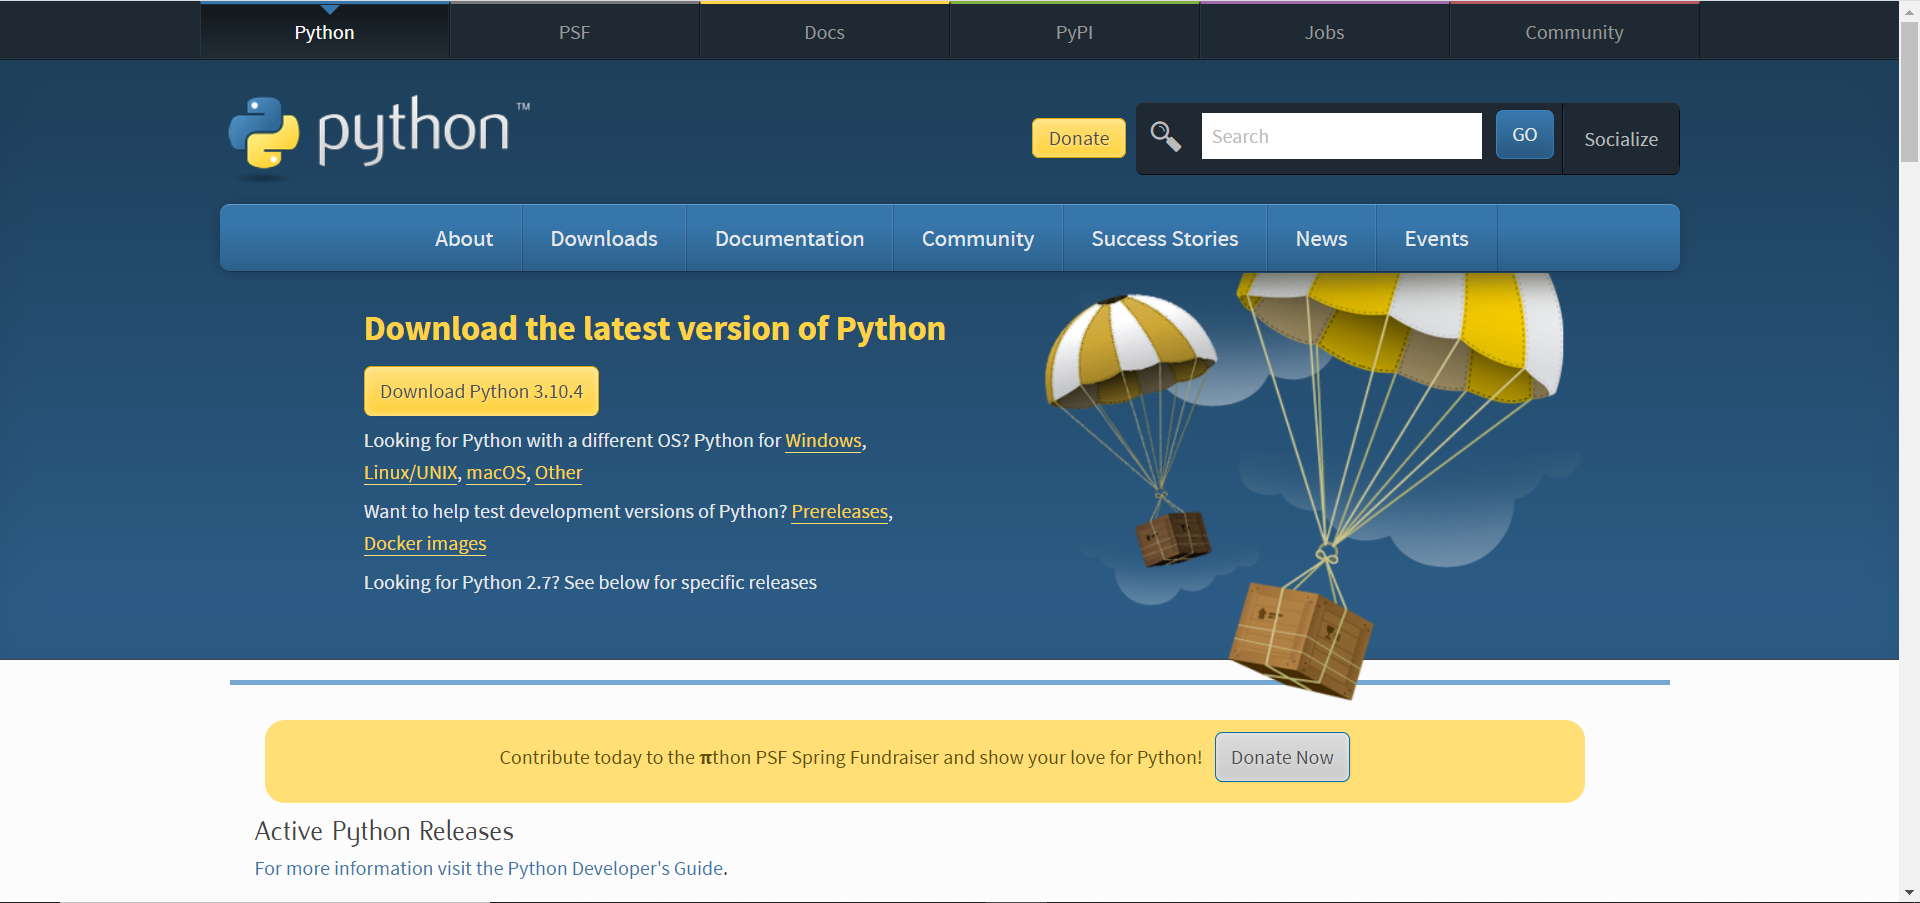Viewport: 1920px width, 903px height.
Task: Go to the Jobs tab
Action: (1325, 32)
